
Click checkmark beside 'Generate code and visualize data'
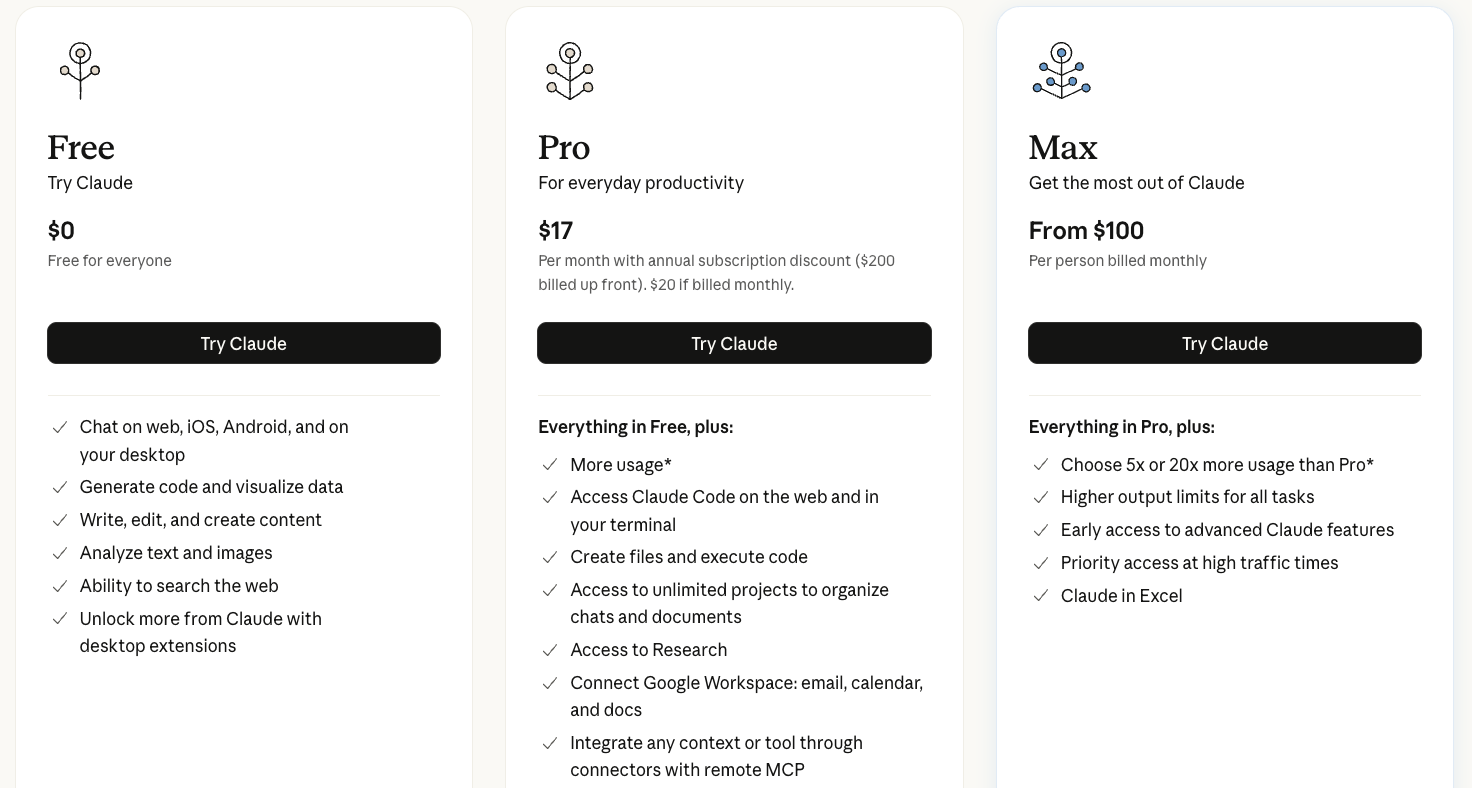[60, 487]
